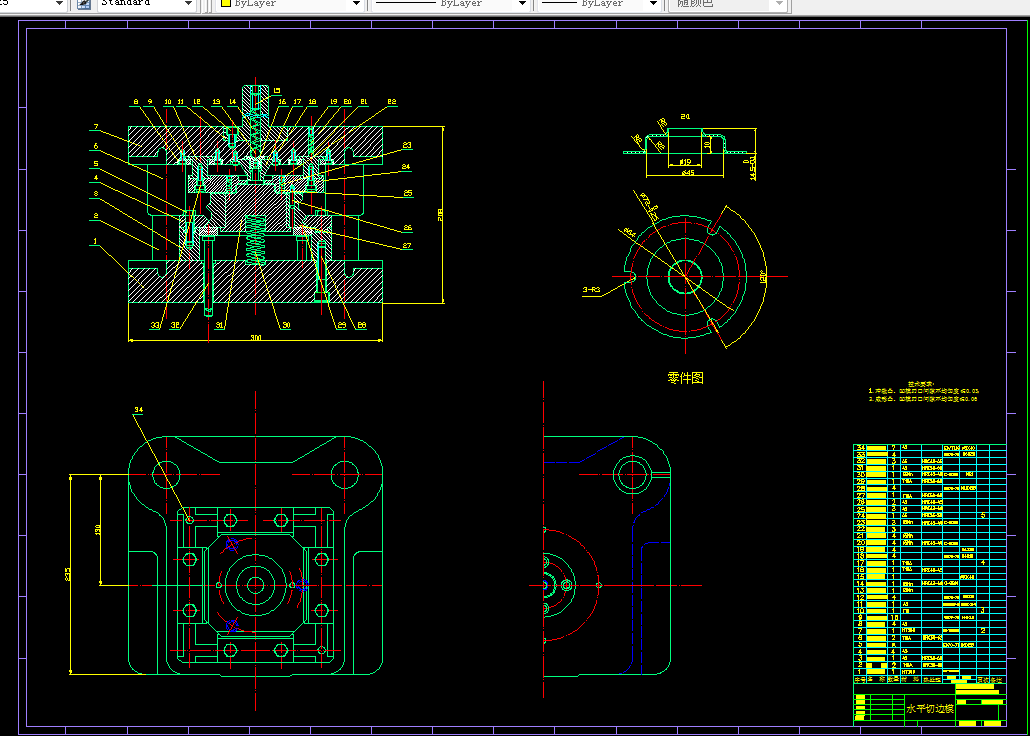Screen dimensions: 1030x736
Task: Select balloon number 31 below the section view
Action: point(219,325)
